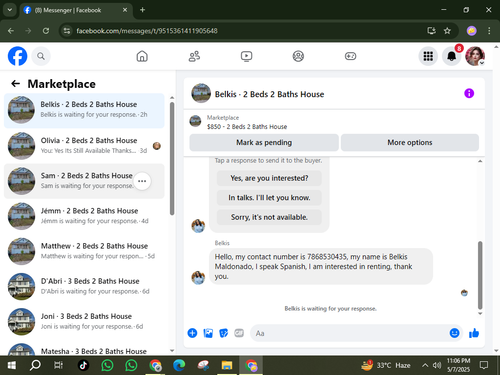Go back in browser history
The height and width of the screenshot is (375, 500).
coord(11,31)
